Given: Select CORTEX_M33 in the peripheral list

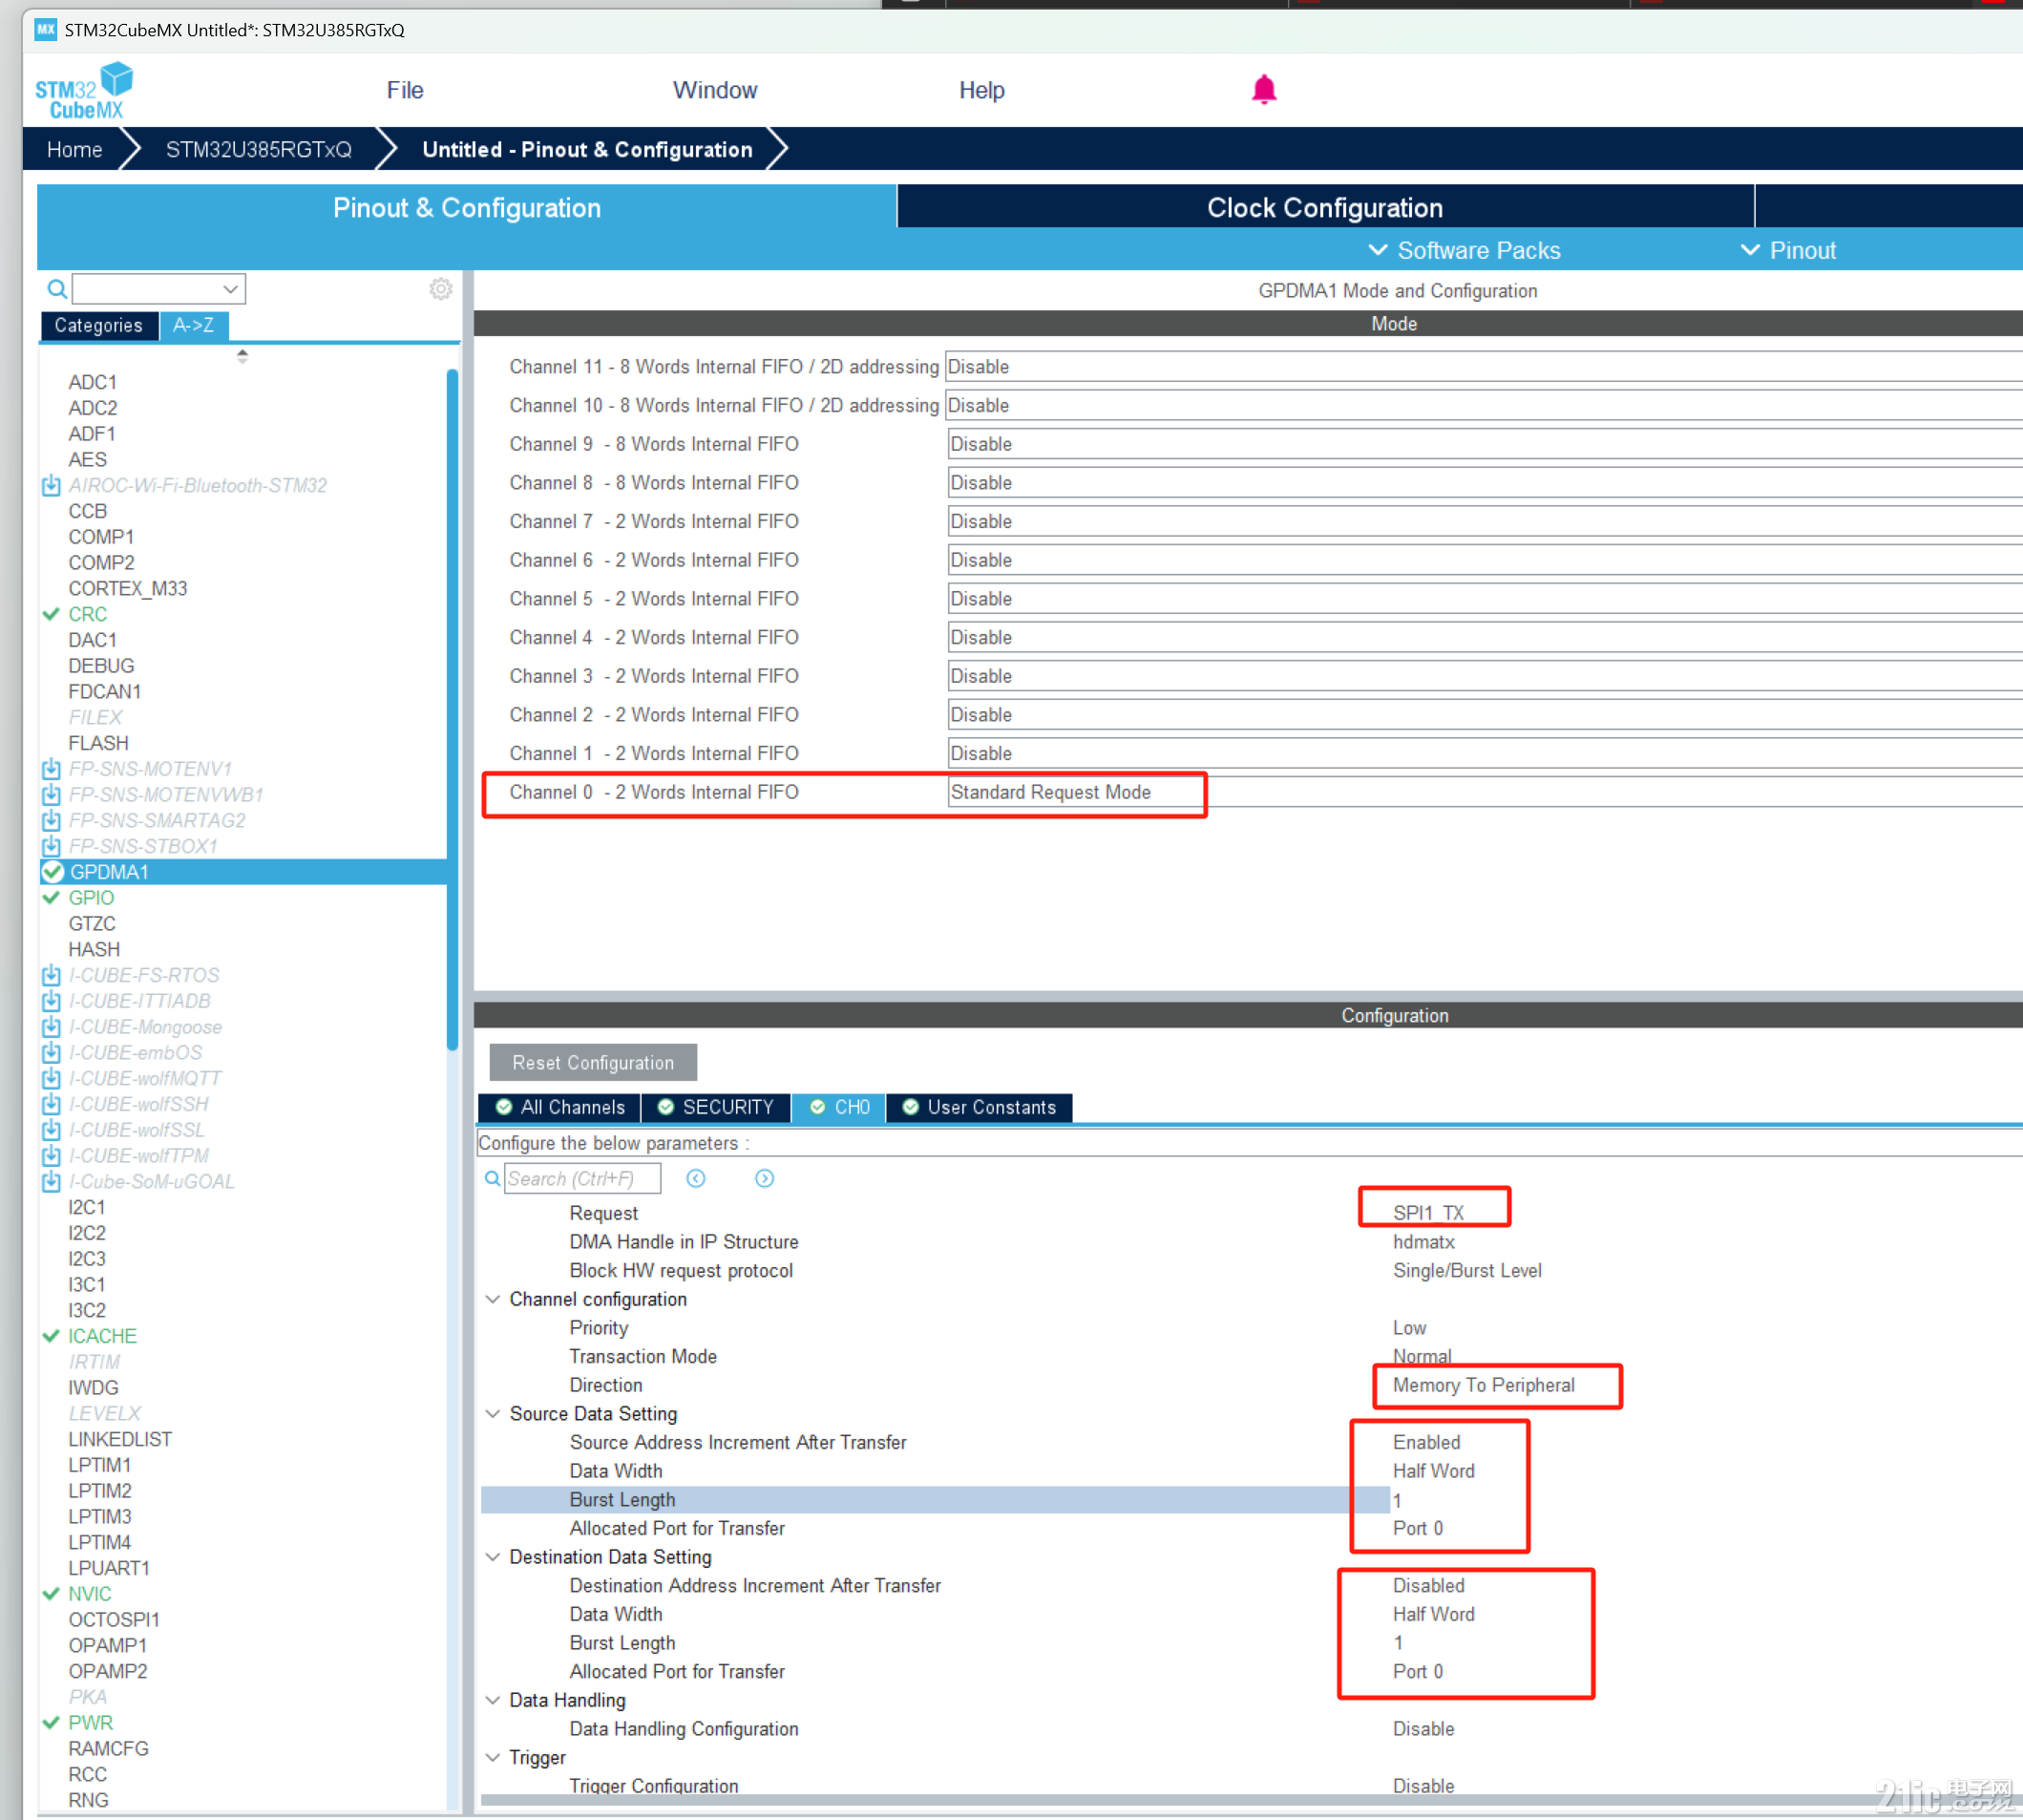Looking at the screenshot, I should [127, 588].
